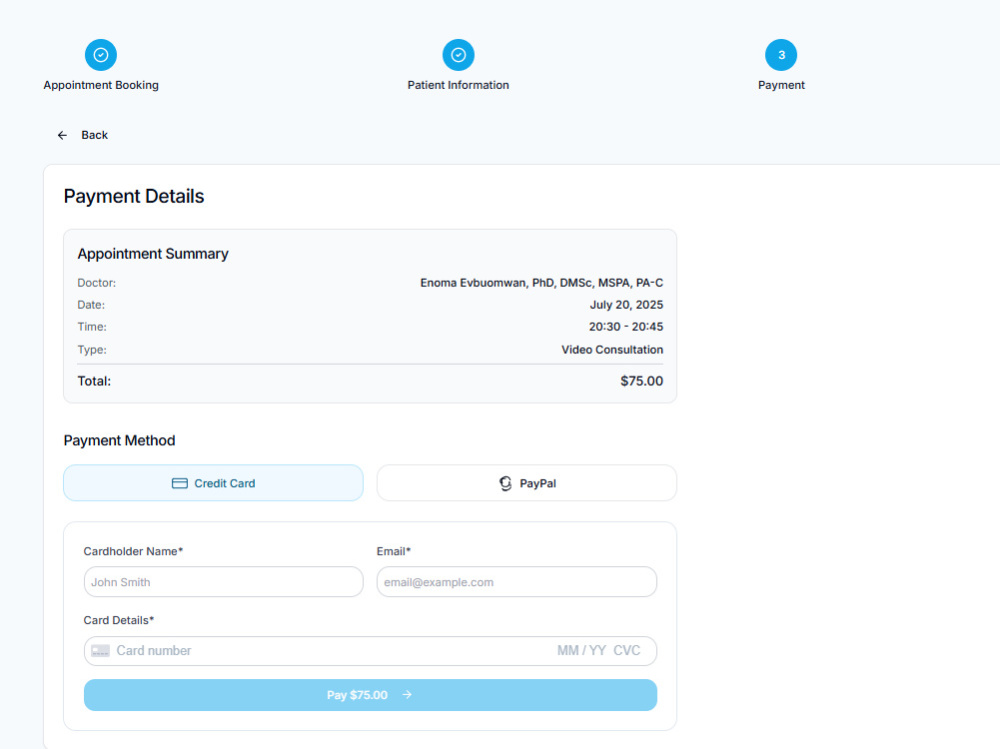Viewport: 1000px width, 749px height.
Task: Click the Payment step number 3 circle
Action: point(781,55)
